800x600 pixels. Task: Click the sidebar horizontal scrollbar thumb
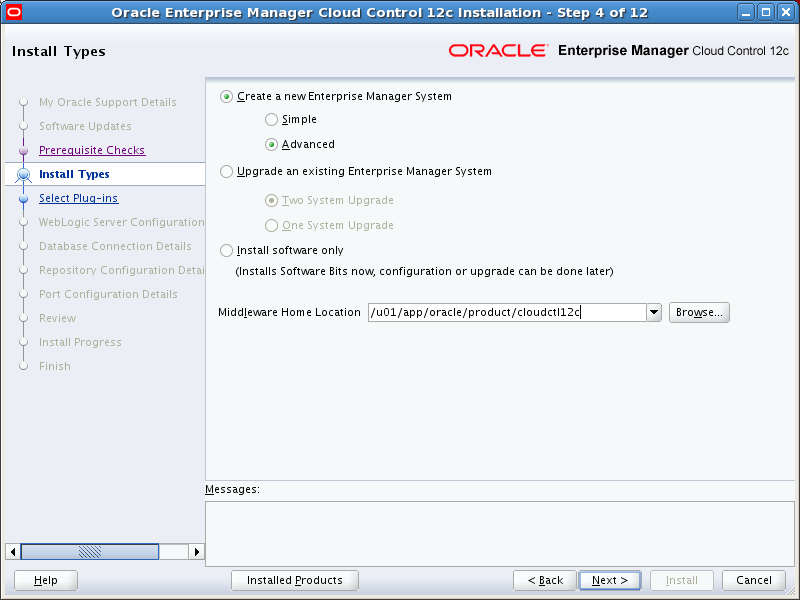(x=90, y=552)
